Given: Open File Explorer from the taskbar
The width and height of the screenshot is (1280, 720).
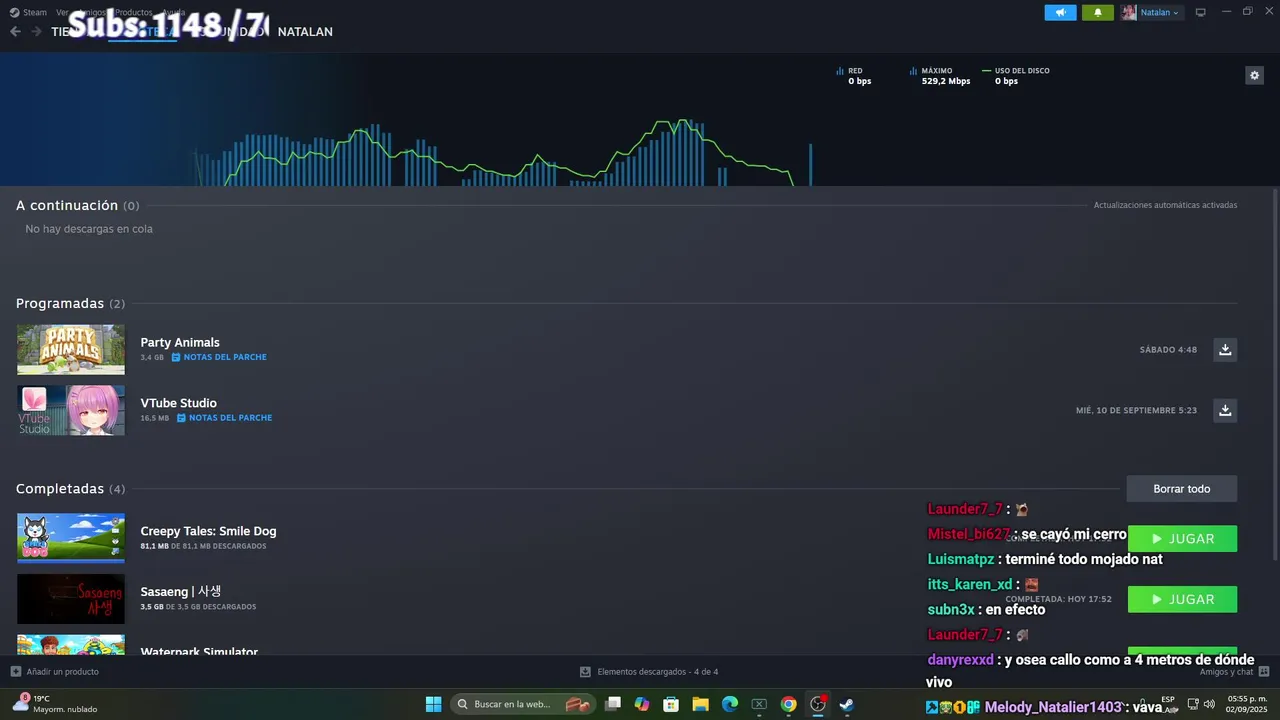Looking at the screenshot, I should [700, 704].
